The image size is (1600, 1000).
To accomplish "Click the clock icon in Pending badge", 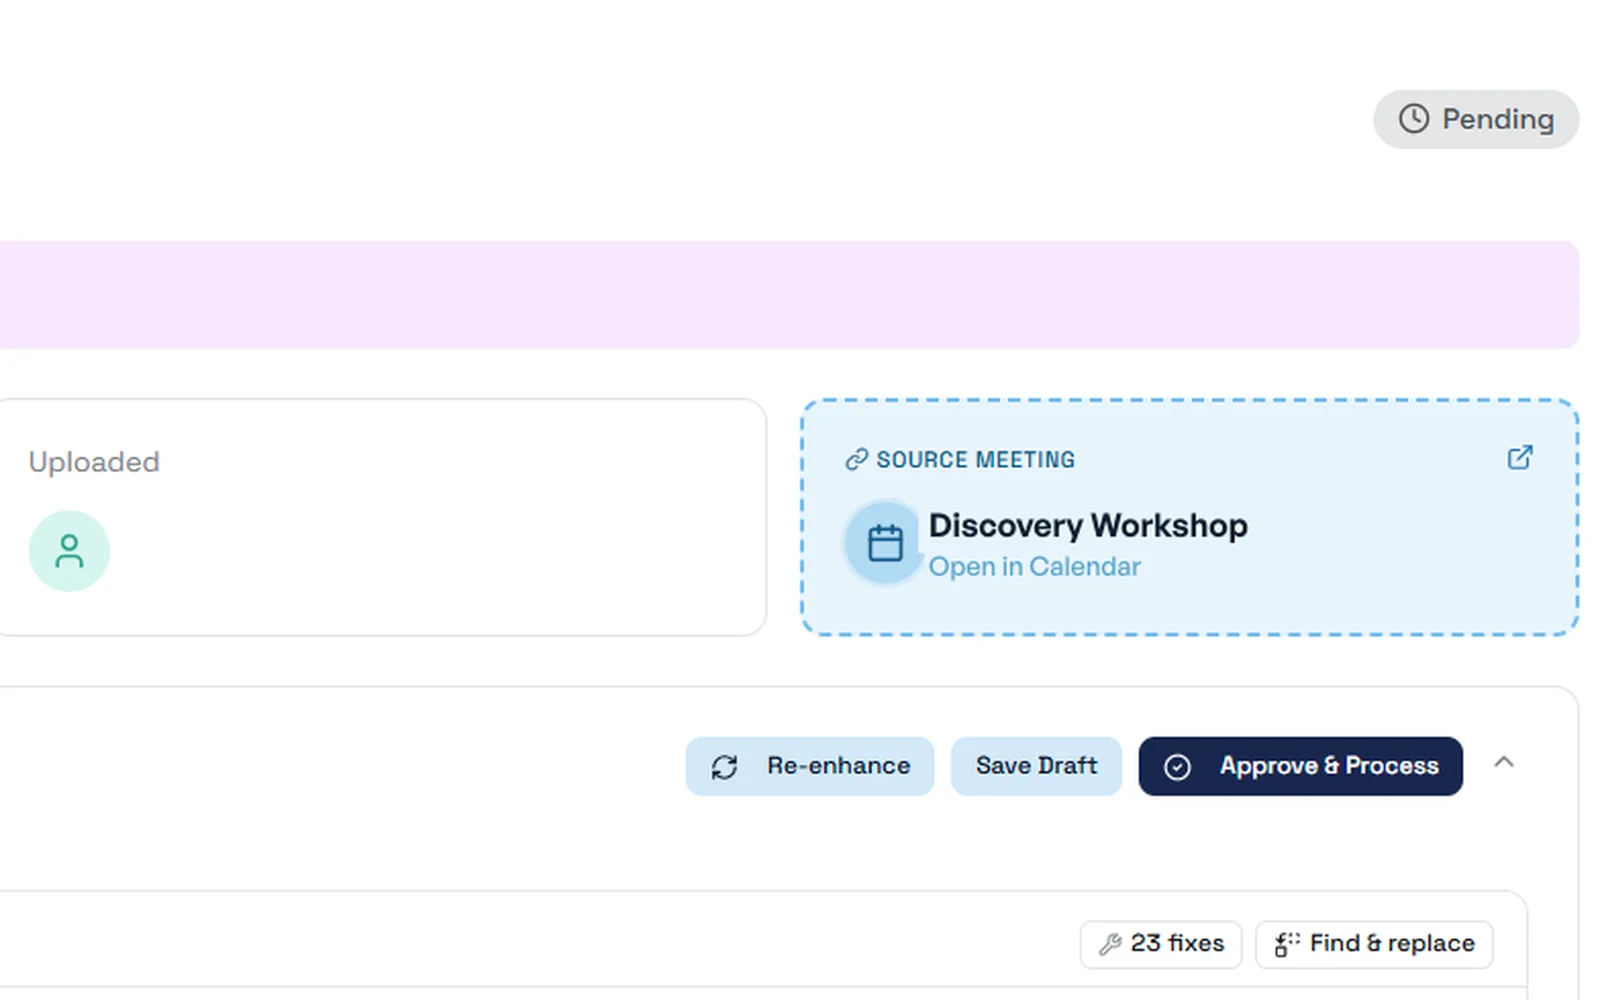I will 1413,119.
